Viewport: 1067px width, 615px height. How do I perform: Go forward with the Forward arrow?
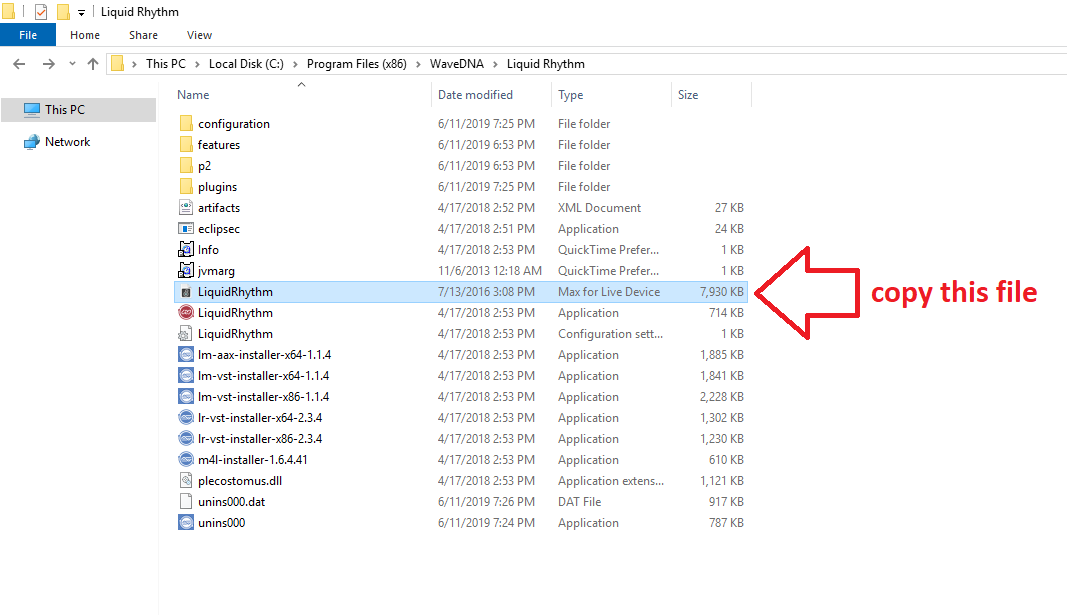[48, 64]
